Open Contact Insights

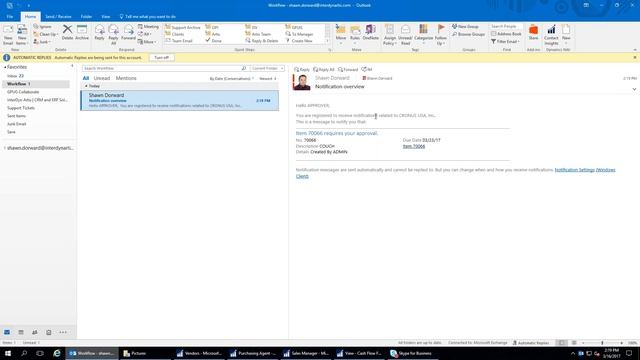pos(551,35)
